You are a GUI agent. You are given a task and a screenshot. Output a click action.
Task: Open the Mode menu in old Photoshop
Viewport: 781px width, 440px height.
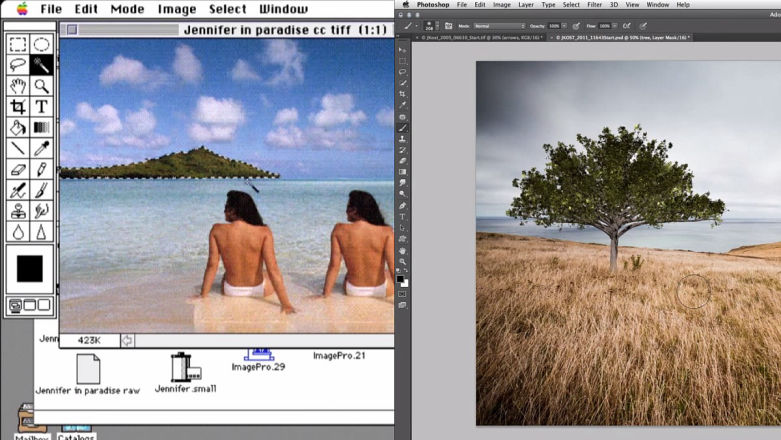127,9
